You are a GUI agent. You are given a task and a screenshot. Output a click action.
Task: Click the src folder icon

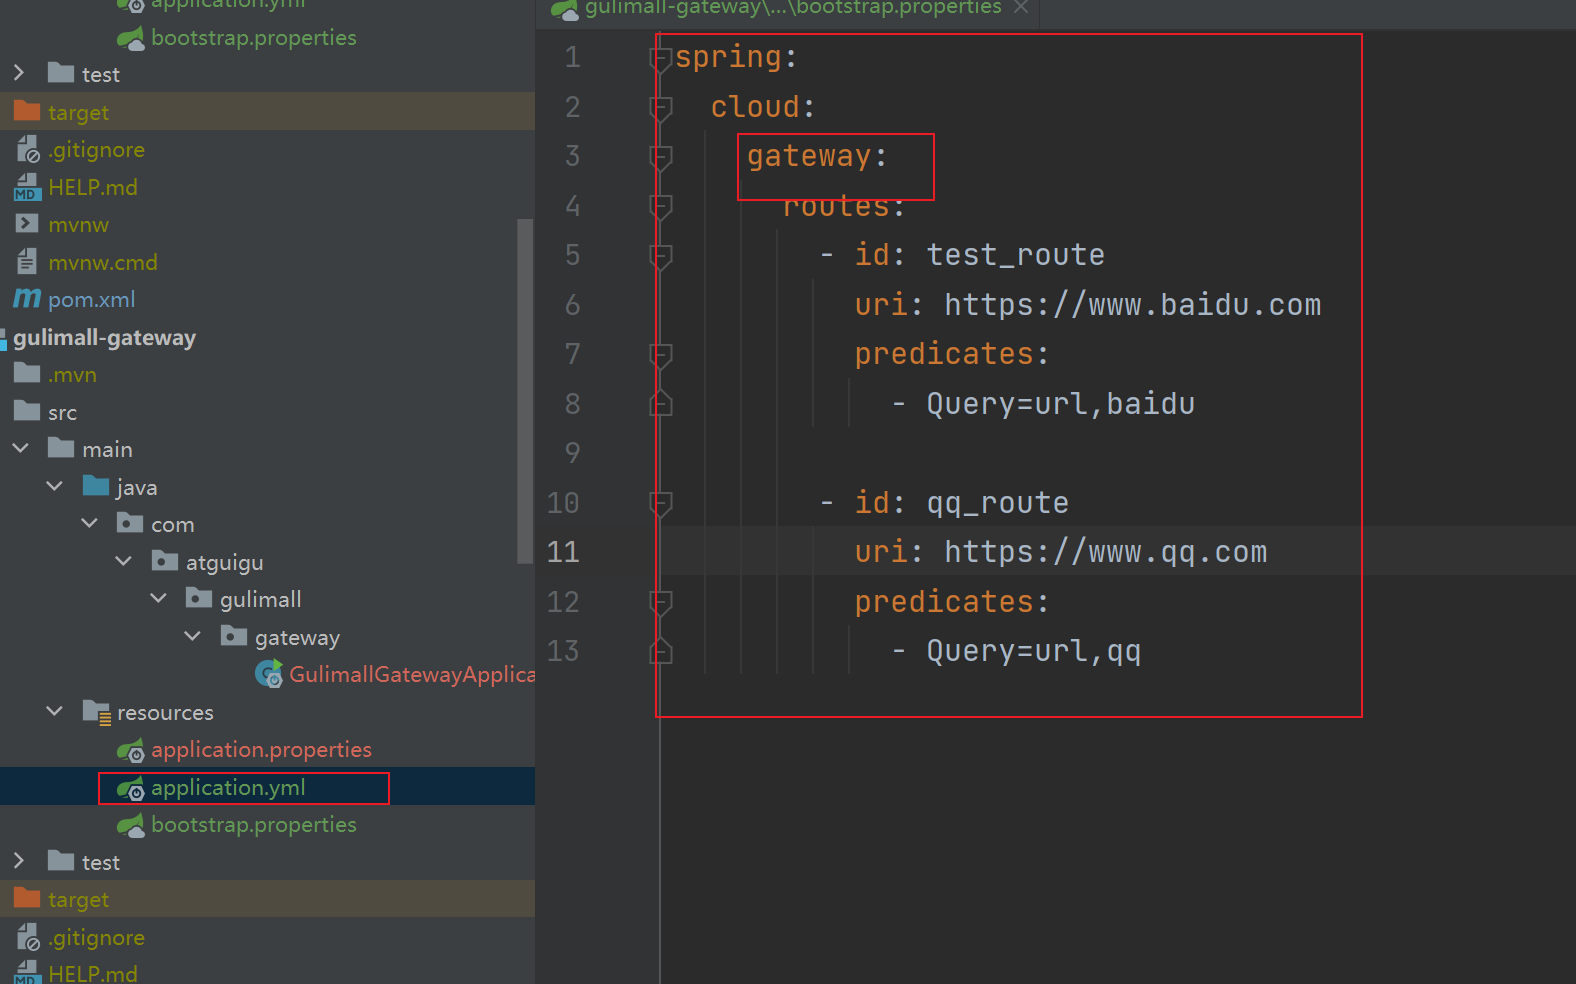[27, 411]
